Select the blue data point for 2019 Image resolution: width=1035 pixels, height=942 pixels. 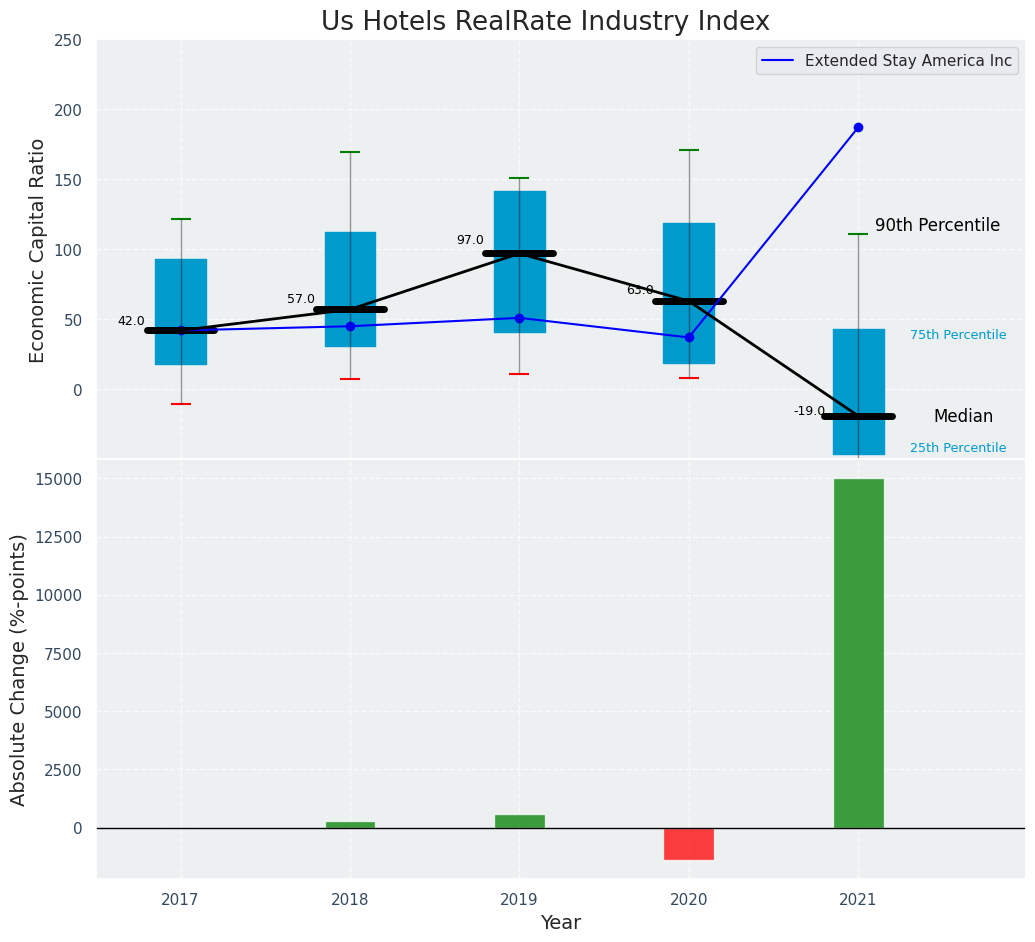(519, 318)
